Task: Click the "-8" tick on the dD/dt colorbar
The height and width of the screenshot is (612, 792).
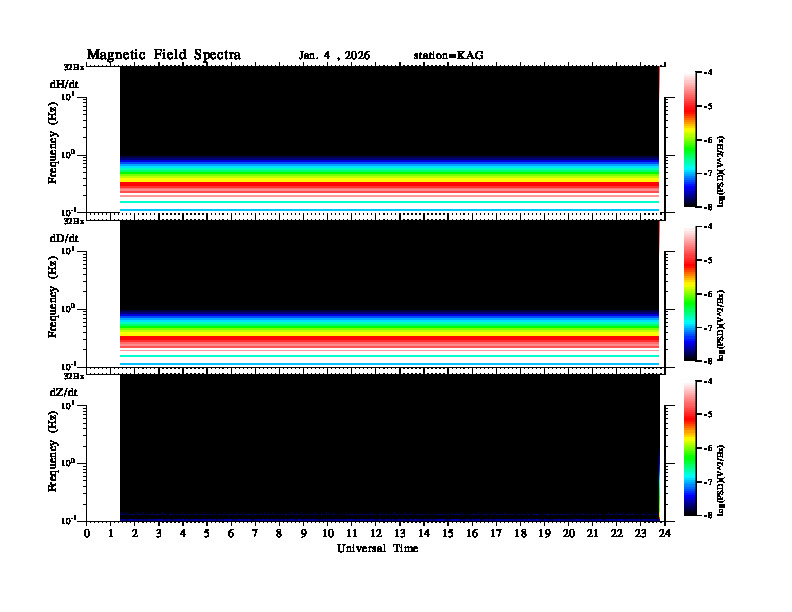Action: click(x=709, y=361)
